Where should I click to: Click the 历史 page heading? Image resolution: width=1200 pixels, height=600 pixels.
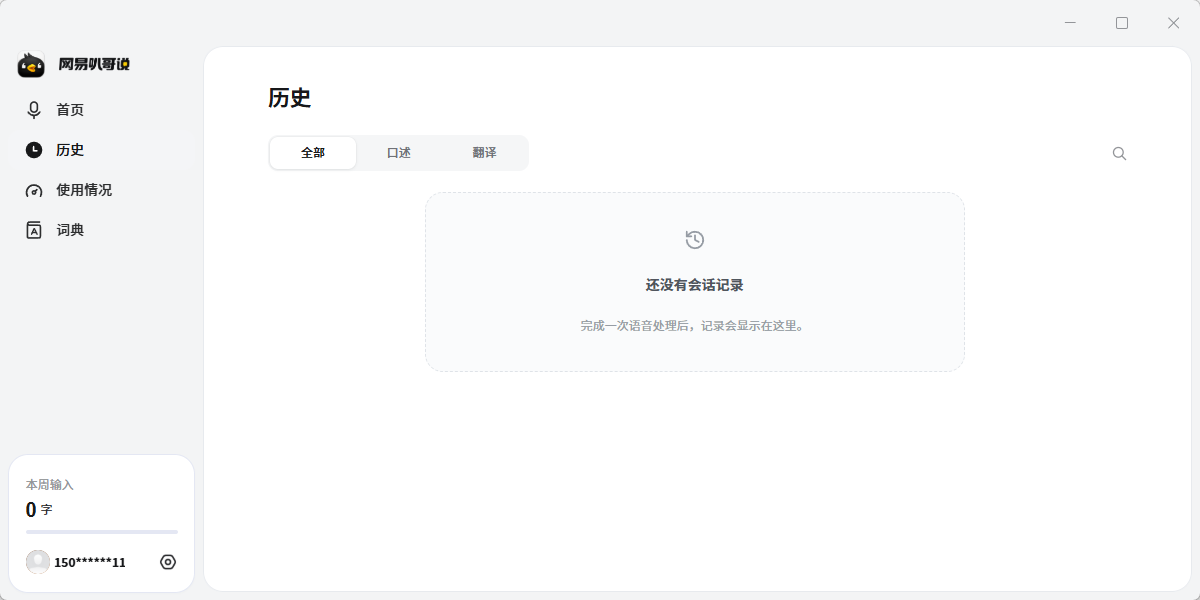click(290, 98)
